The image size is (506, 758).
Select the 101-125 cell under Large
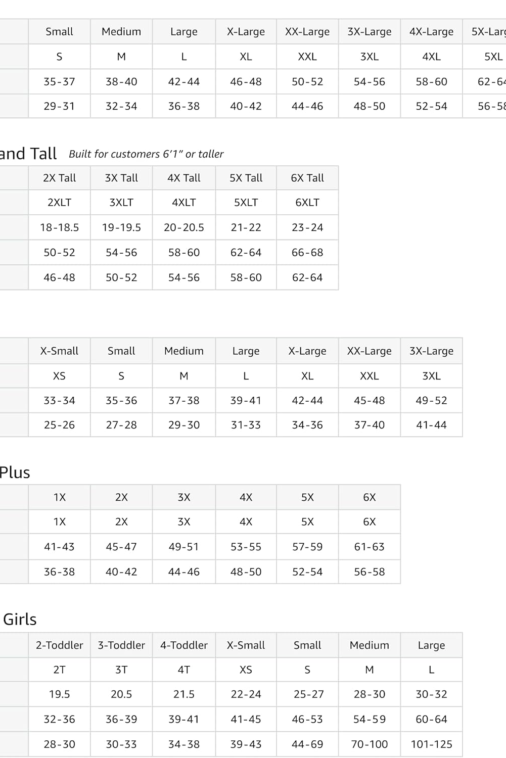click(x=431, y=744)
